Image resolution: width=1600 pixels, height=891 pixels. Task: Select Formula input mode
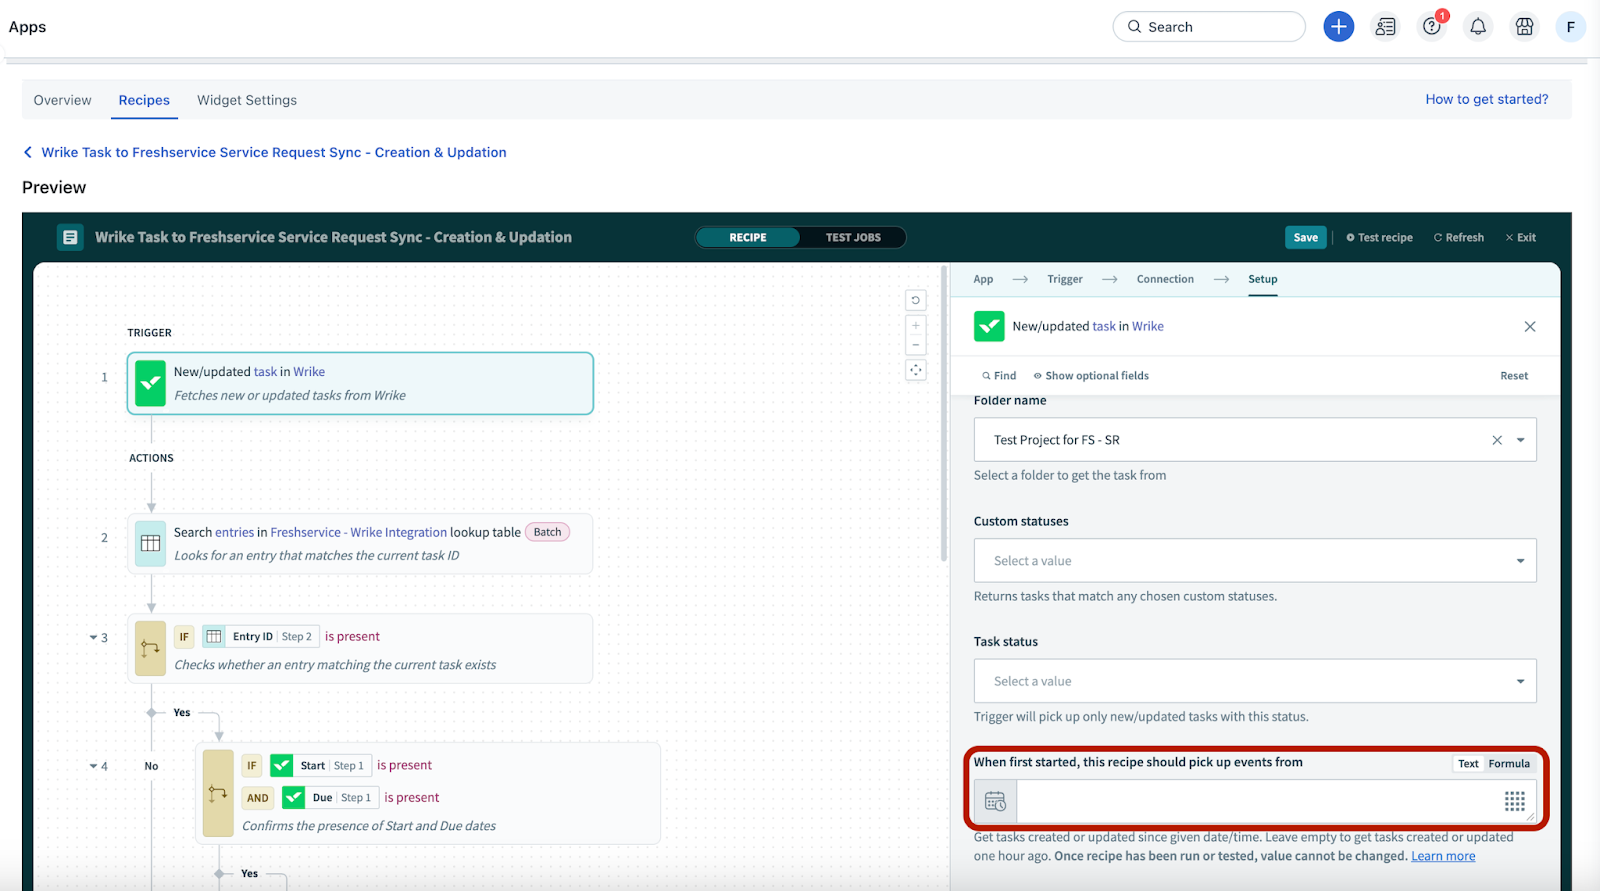click(1509, 764)
